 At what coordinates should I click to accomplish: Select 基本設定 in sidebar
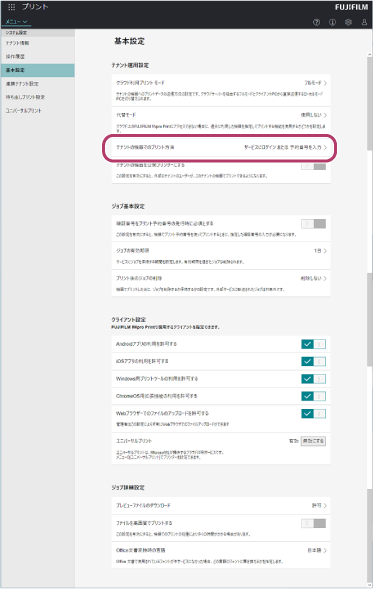tap(37, 70)
